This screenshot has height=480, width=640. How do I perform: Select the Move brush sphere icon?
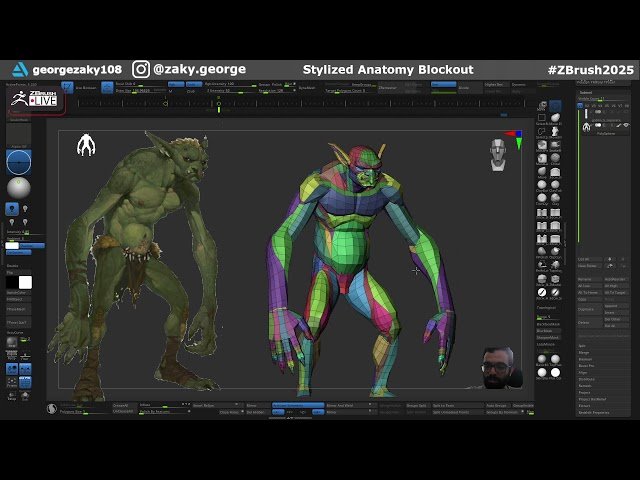[x=542, y=172]
